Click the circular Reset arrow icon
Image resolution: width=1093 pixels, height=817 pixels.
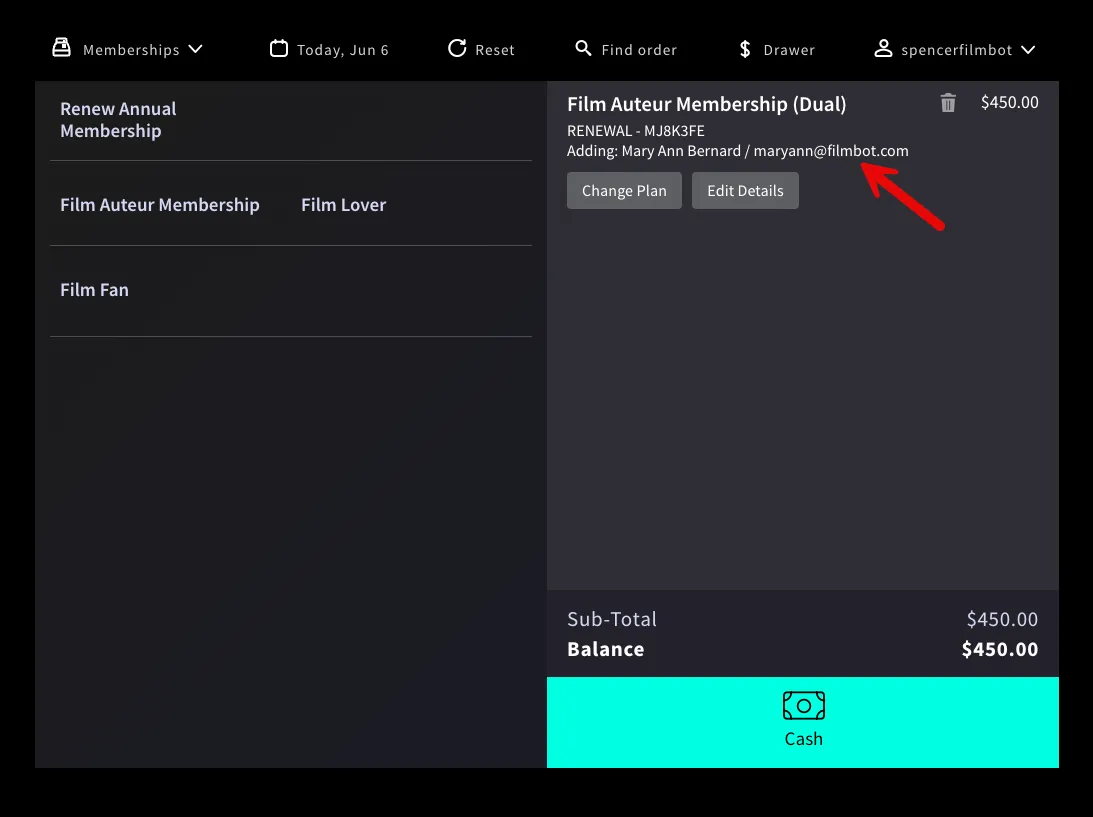(457, 48)
